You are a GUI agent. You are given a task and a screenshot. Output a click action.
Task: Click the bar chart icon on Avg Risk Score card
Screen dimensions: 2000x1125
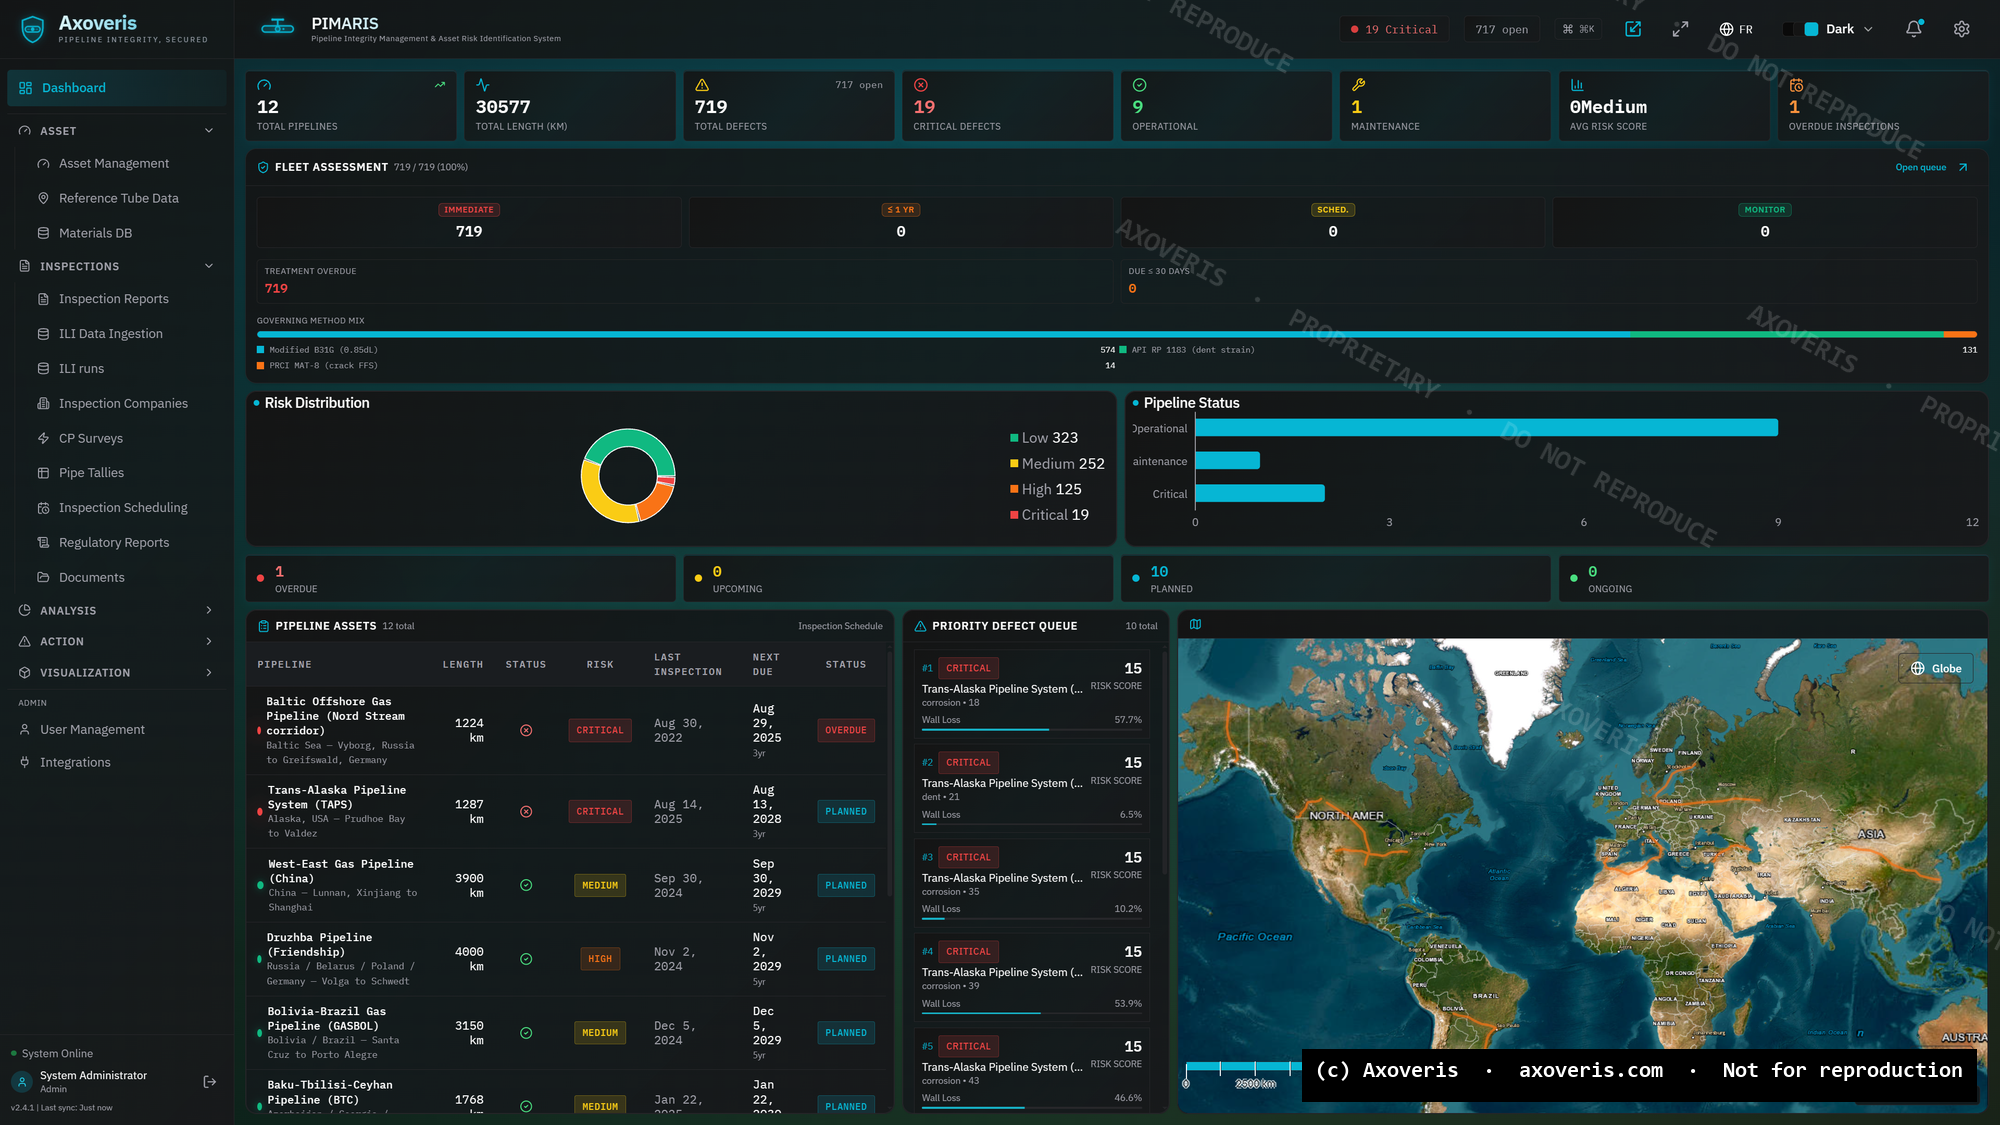[1577, 85]
